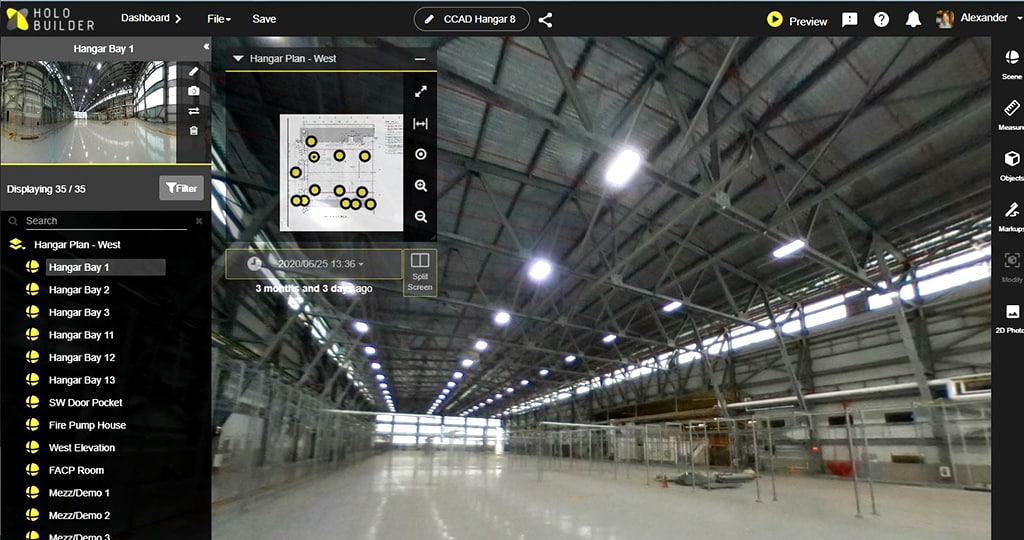Zoom in on the floor plan minimap

pos(420,186)
